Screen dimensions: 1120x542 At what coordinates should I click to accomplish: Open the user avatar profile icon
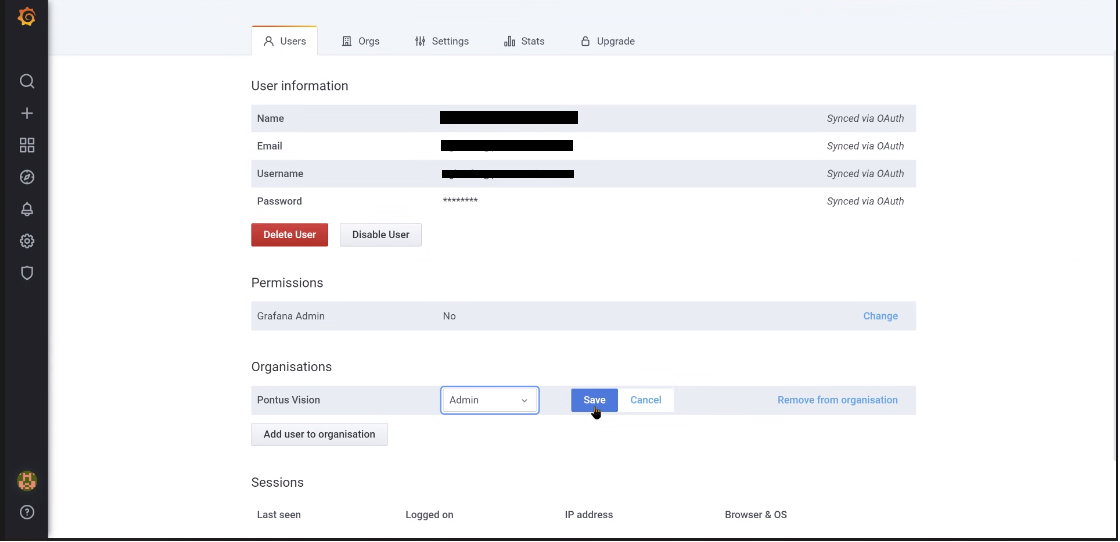tap(27, 481)
